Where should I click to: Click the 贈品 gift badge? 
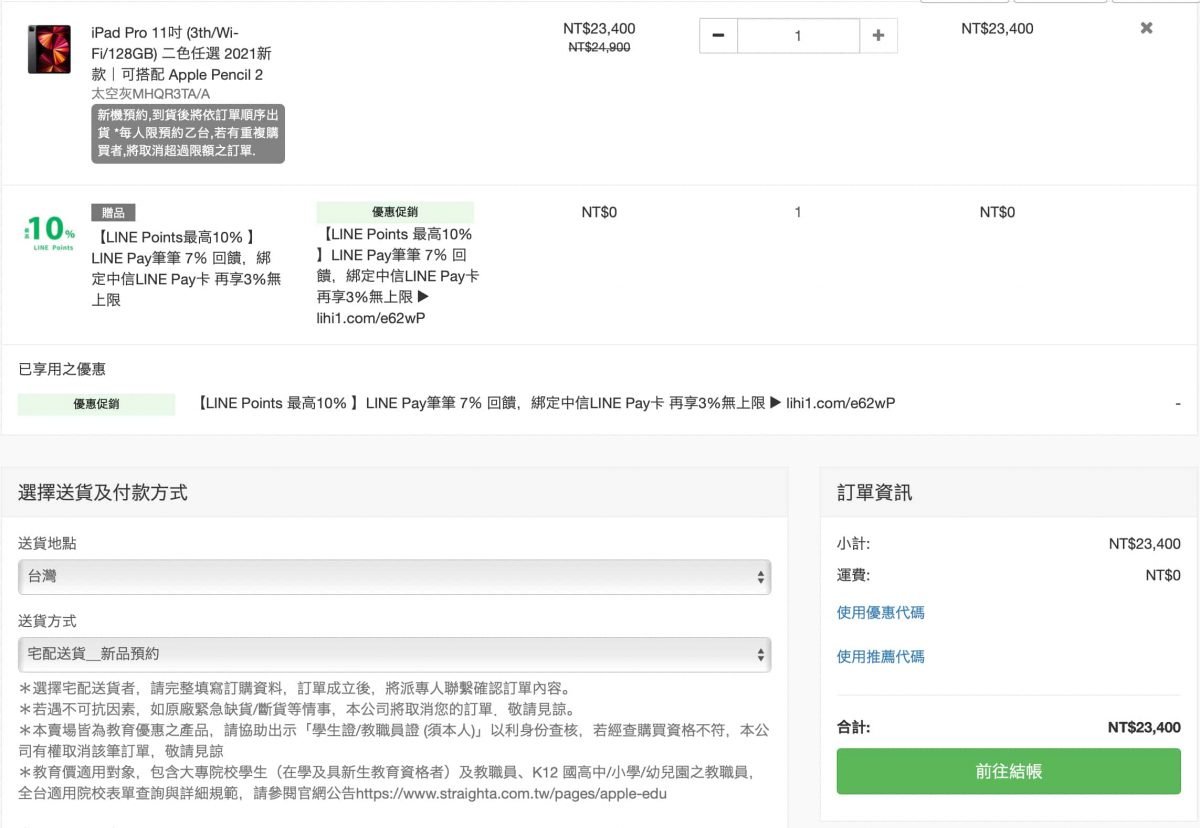[113, 212]
